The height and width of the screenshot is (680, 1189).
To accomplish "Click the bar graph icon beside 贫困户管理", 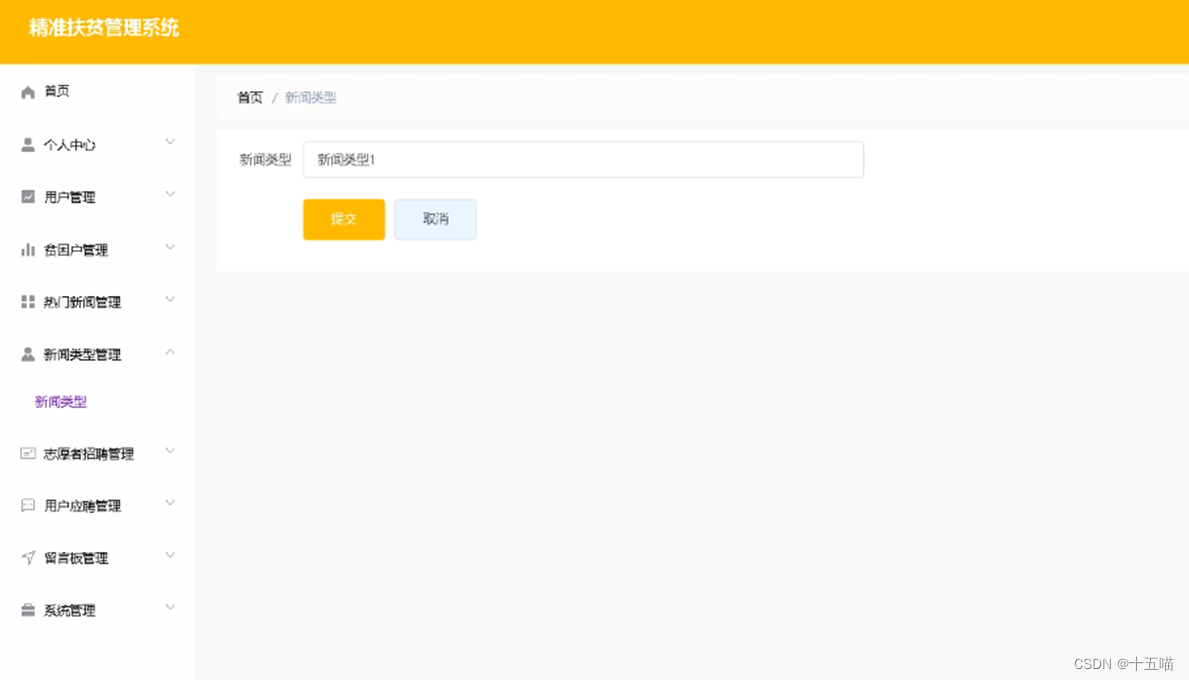I will pos(28,249).
